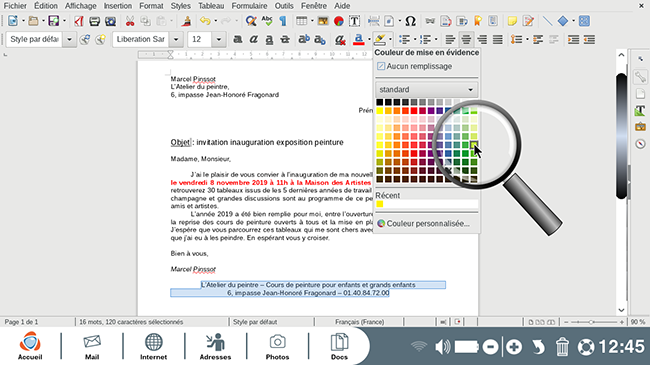The height and width of the screenshot is (365, 650).
Task: Go to Accueil in the bottom bar
Action: 30,346
